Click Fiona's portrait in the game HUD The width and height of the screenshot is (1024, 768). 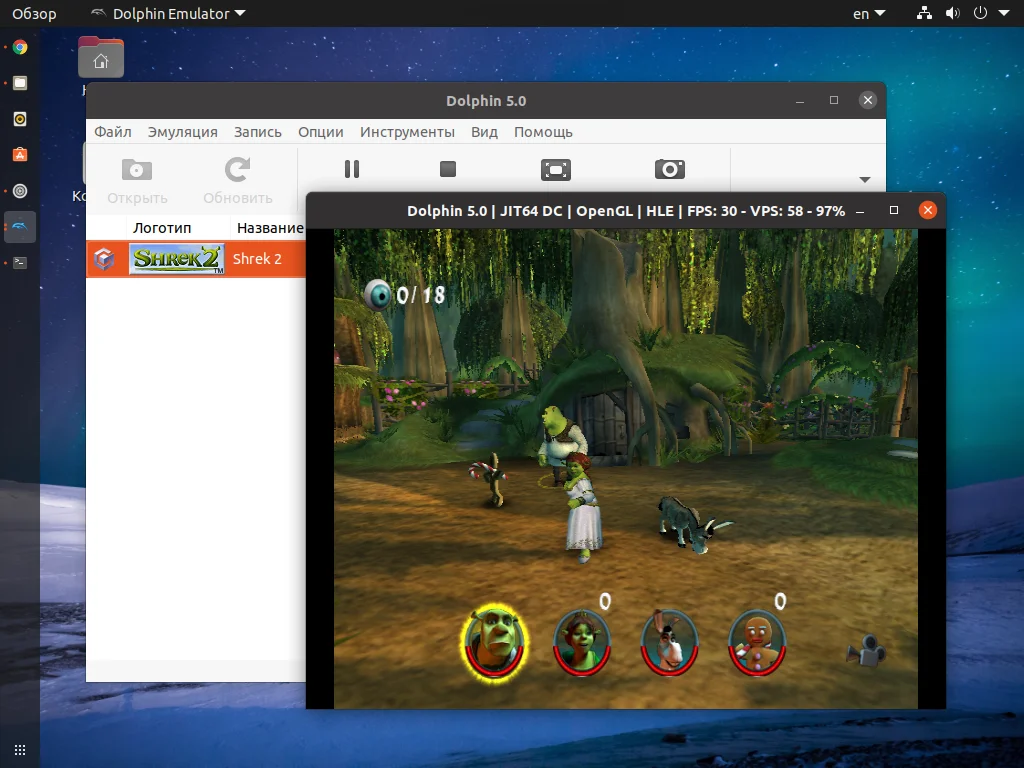point(581,643)
